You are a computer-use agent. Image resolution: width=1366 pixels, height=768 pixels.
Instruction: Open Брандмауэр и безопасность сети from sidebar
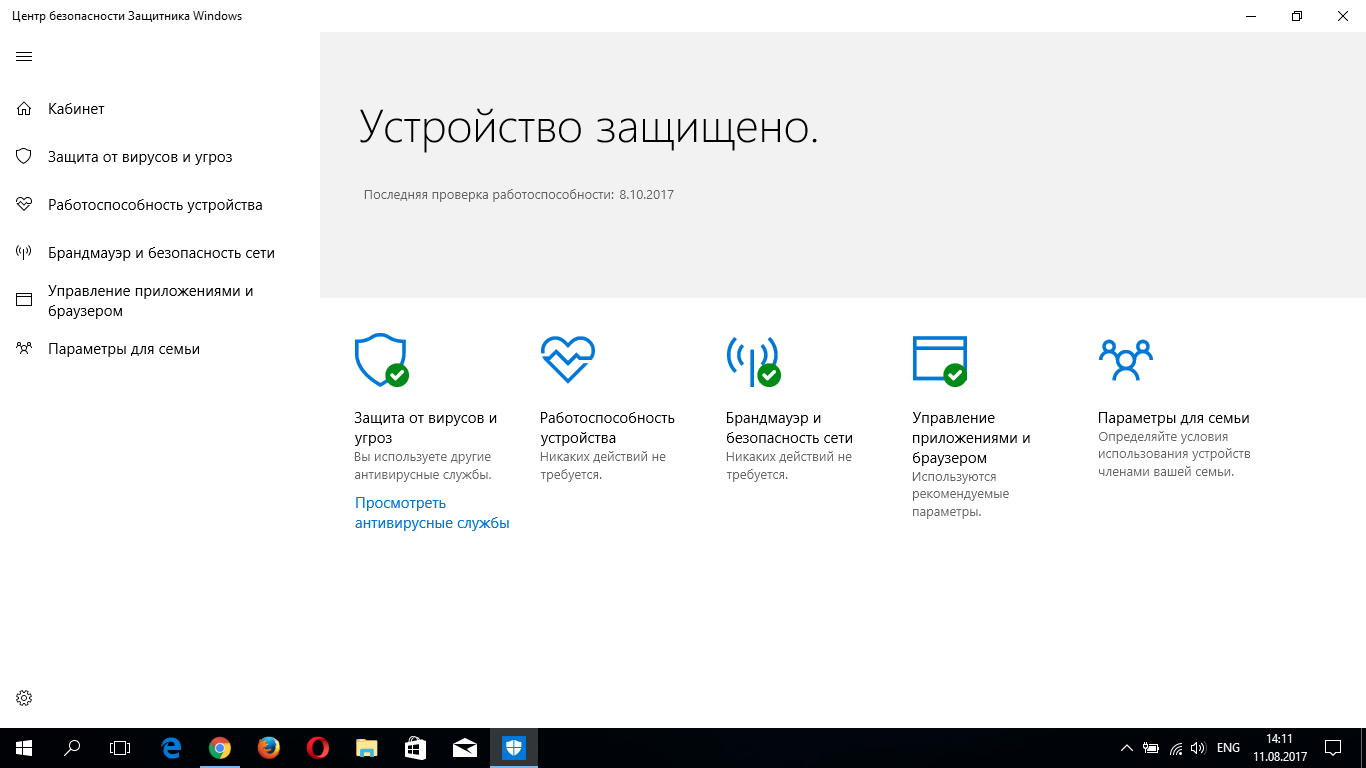coord(161,253)
